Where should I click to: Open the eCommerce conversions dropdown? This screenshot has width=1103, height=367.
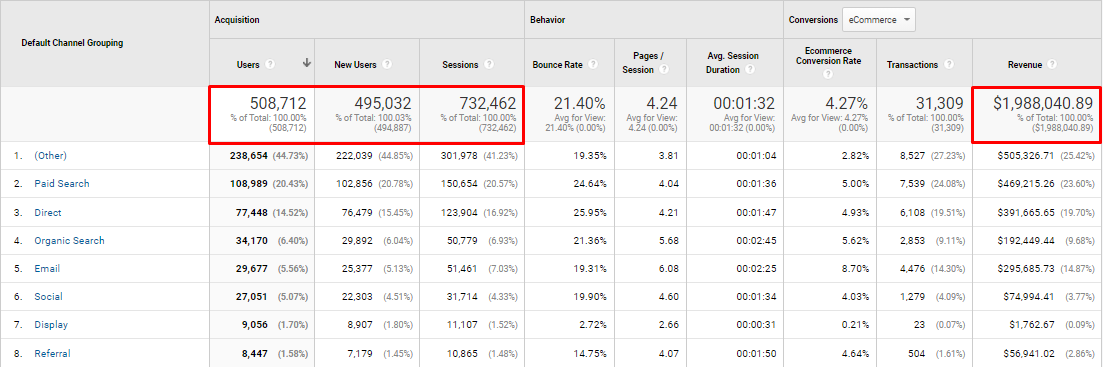879,20
